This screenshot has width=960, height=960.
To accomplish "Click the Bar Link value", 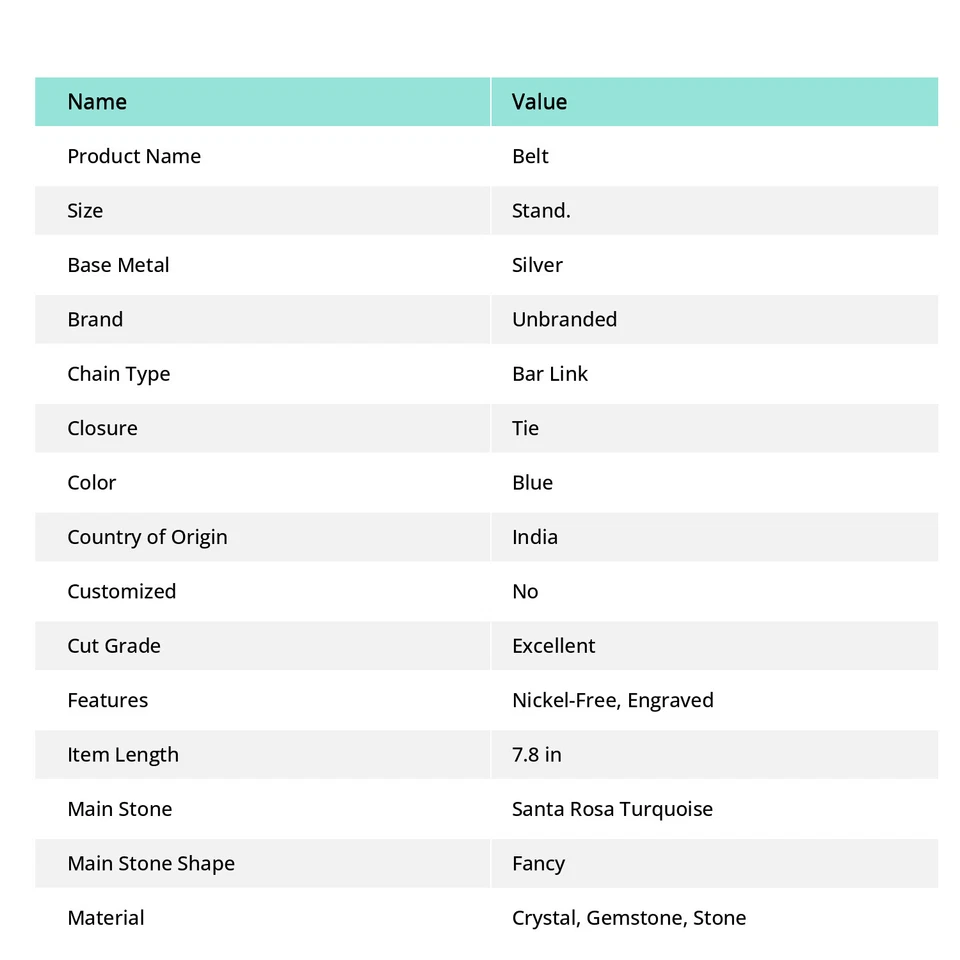I will tap(550, 374).
